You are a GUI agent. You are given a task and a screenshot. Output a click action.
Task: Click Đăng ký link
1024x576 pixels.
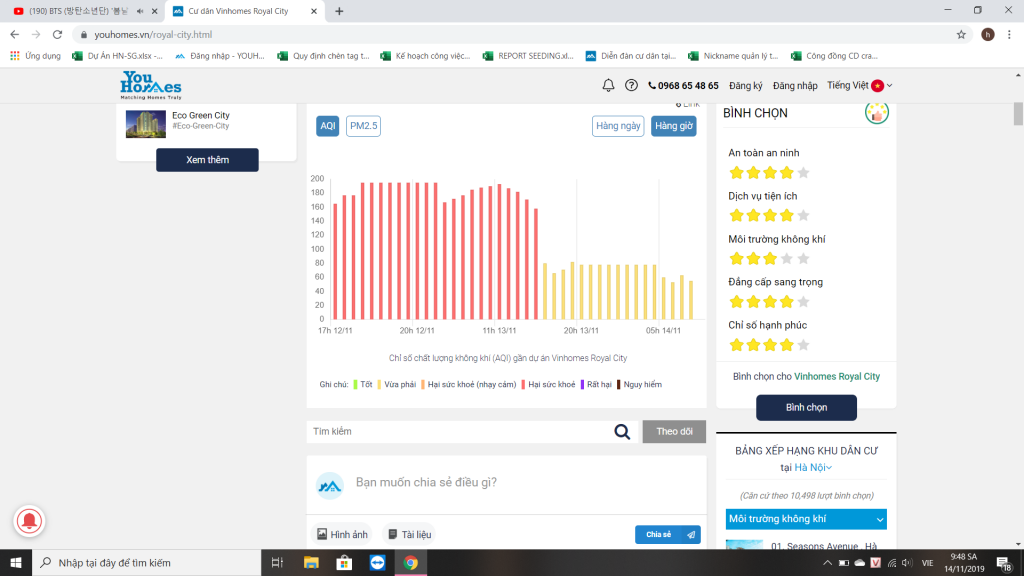click(746, 86)
